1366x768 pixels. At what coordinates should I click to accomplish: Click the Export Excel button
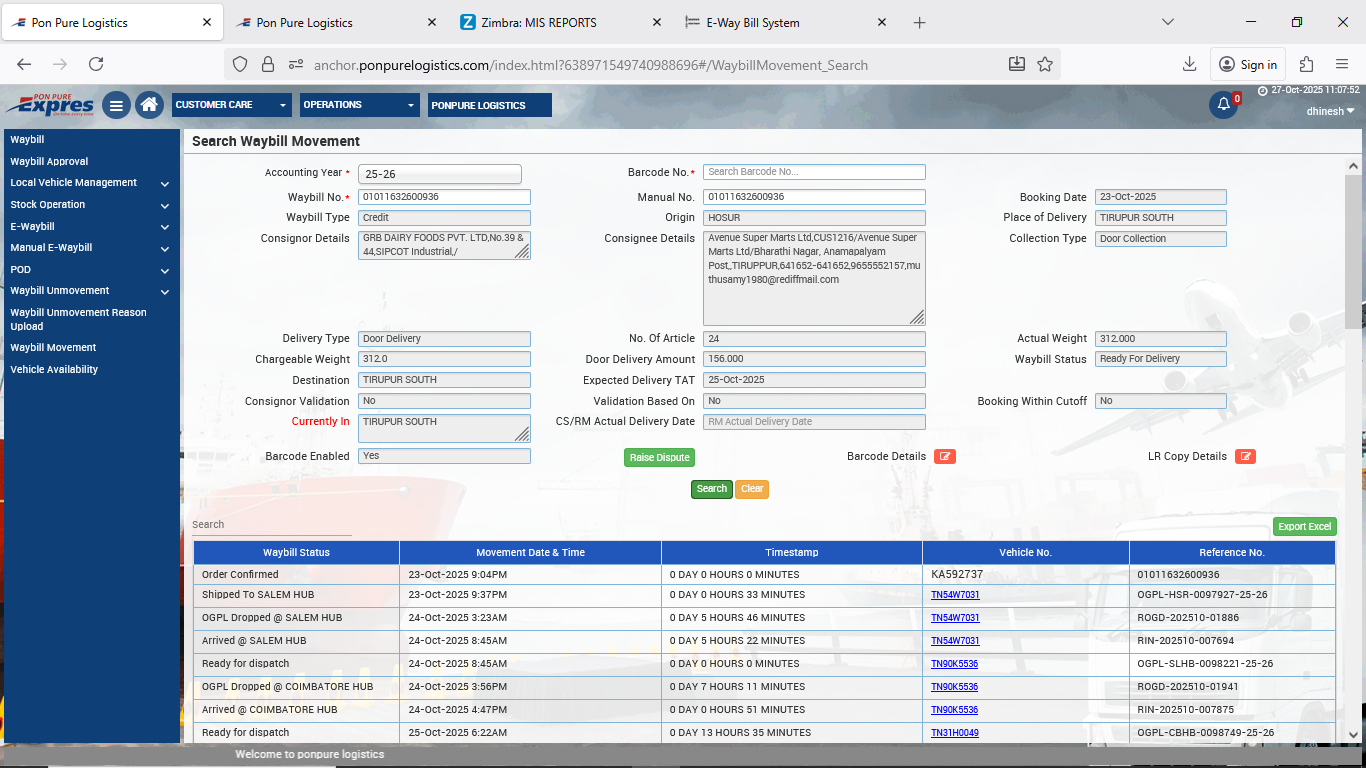click(x=1304, y=527)
